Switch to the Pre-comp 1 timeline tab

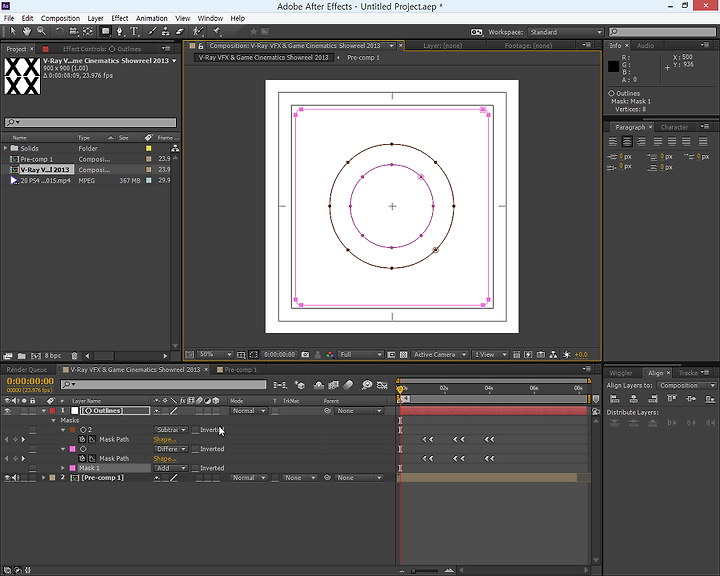(x=241, y=369)
